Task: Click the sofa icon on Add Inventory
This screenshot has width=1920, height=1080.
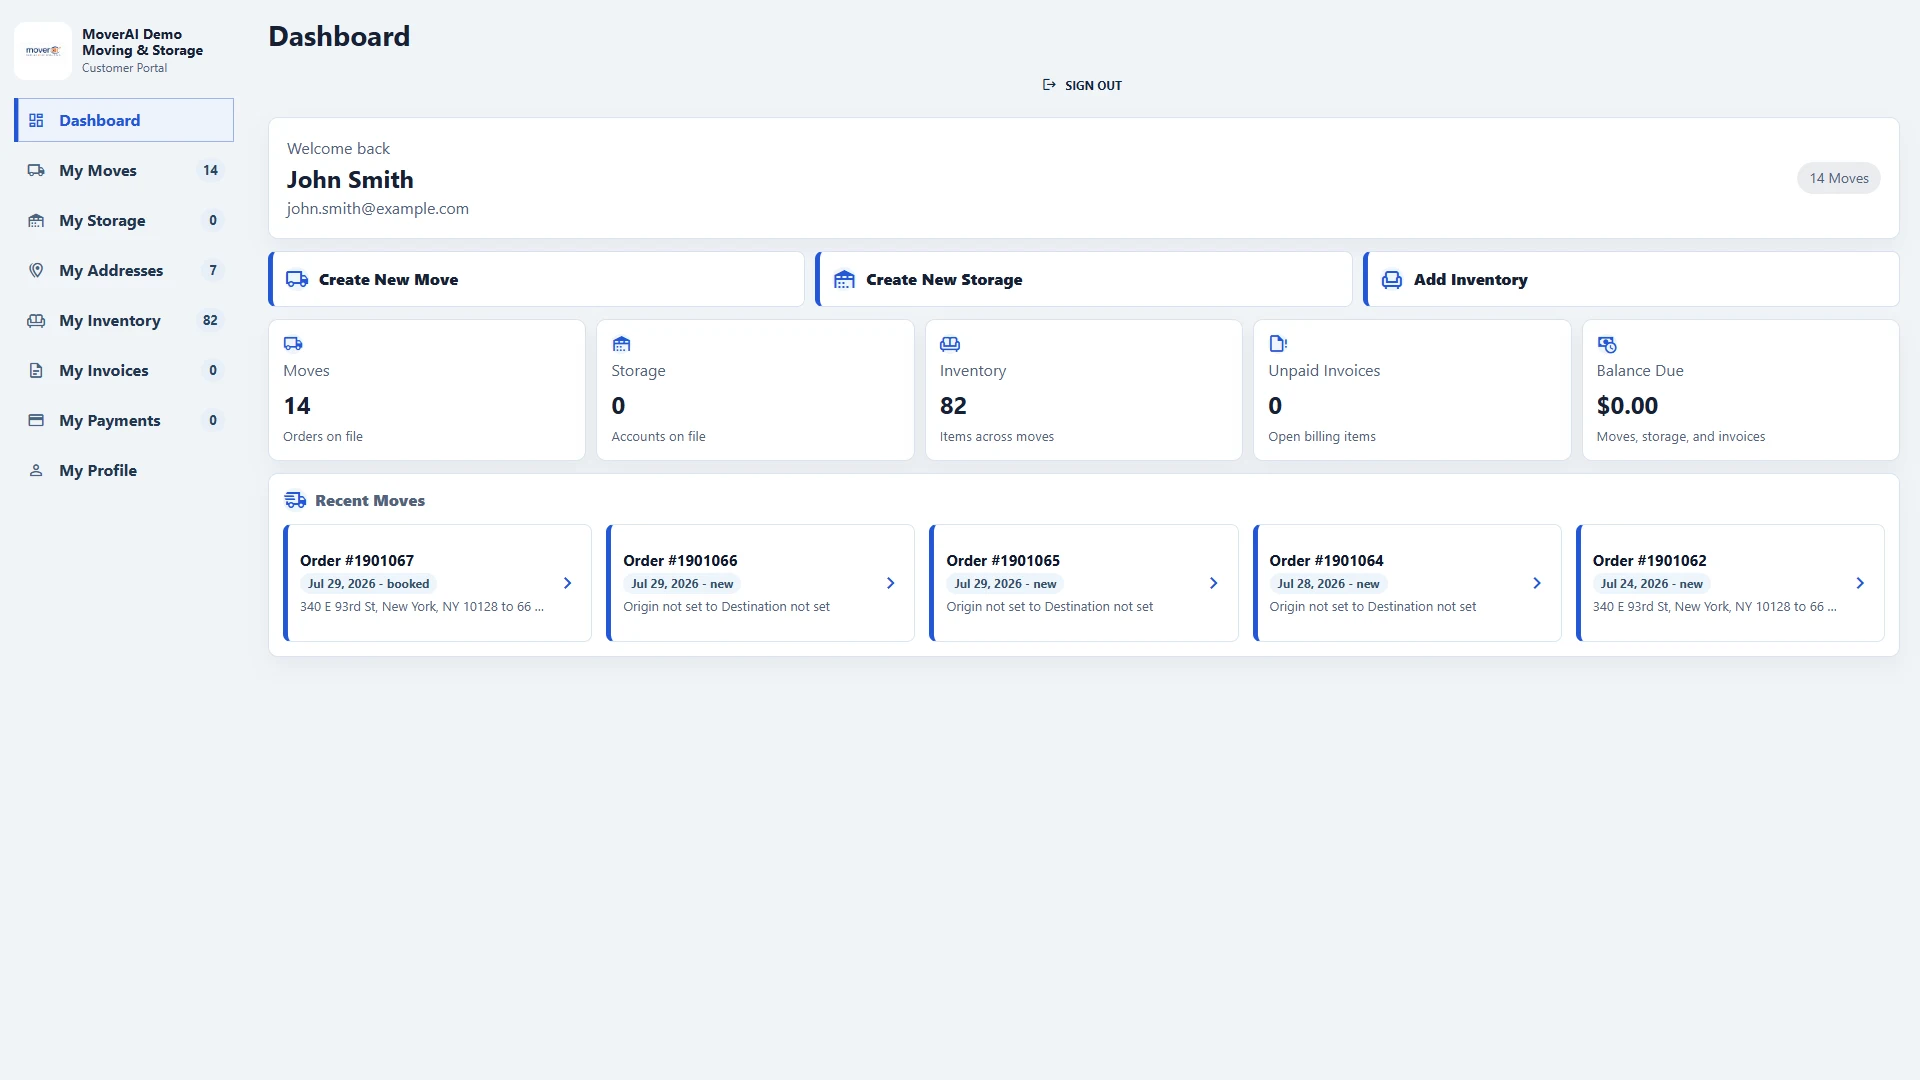Action: pyautogui.click(x=1391, y=279)
